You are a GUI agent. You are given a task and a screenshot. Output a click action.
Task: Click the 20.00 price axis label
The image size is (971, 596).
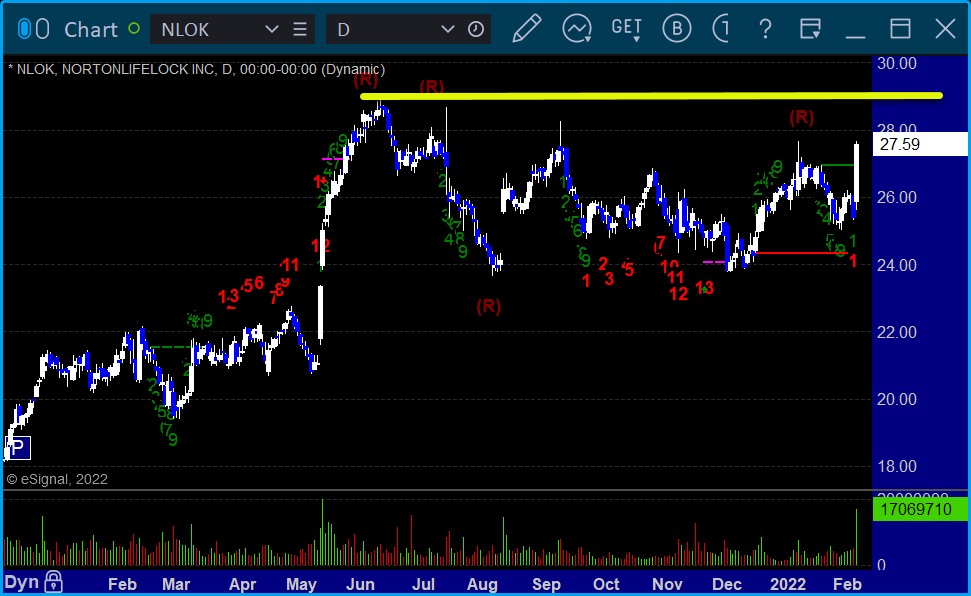tap(897, 399)
